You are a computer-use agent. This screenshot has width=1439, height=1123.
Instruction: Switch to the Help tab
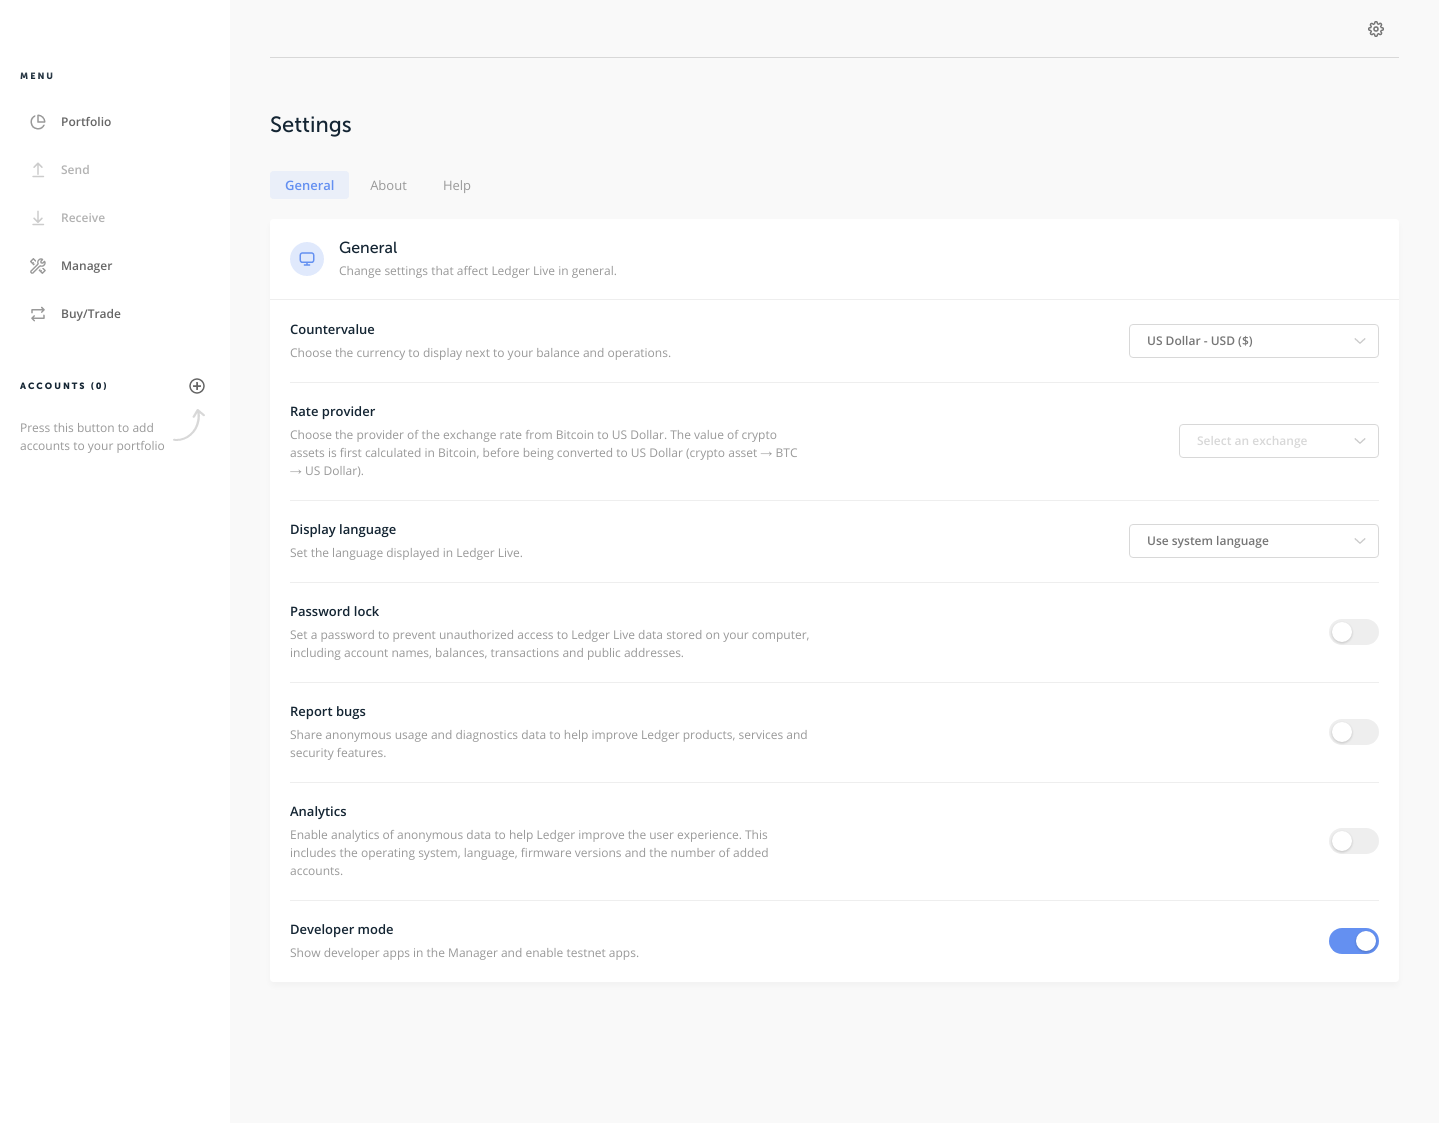[456, 185]
